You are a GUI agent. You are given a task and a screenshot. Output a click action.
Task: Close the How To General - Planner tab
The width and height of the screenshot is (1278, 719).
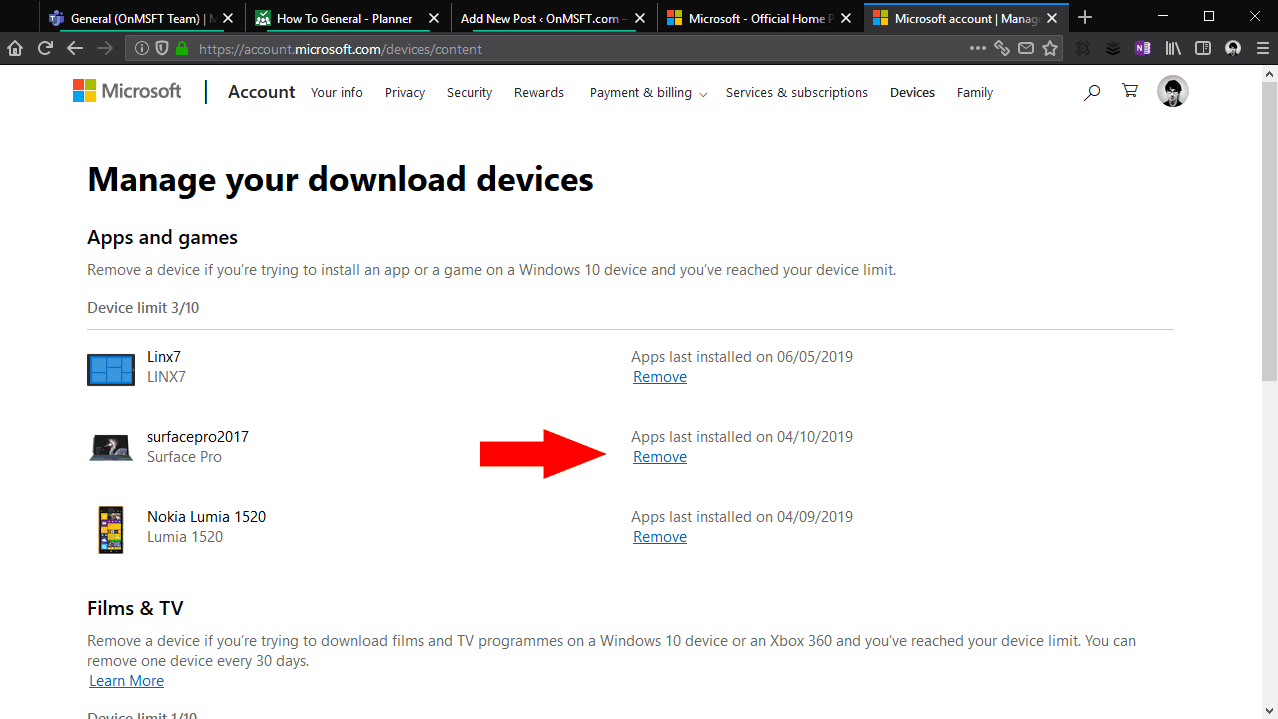[x=433, y=18]
